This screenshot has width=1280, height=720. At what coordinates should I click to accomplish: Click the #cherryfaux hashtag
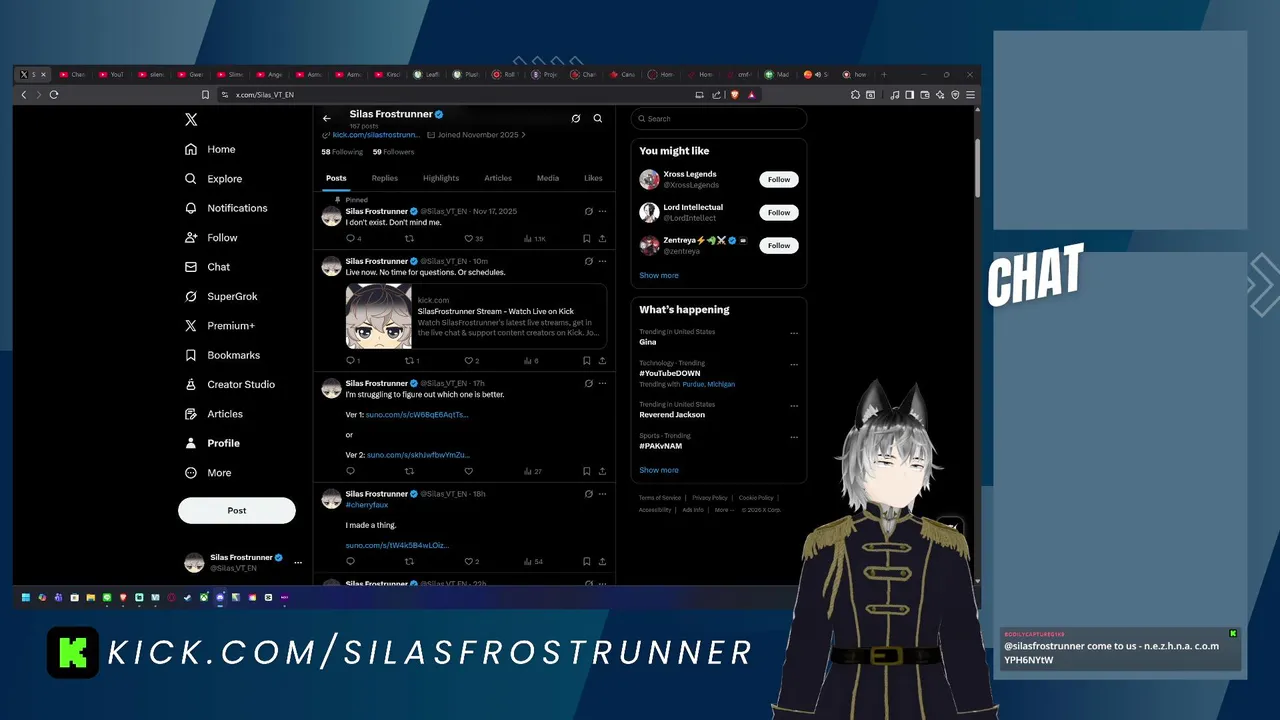click(367, 505)
